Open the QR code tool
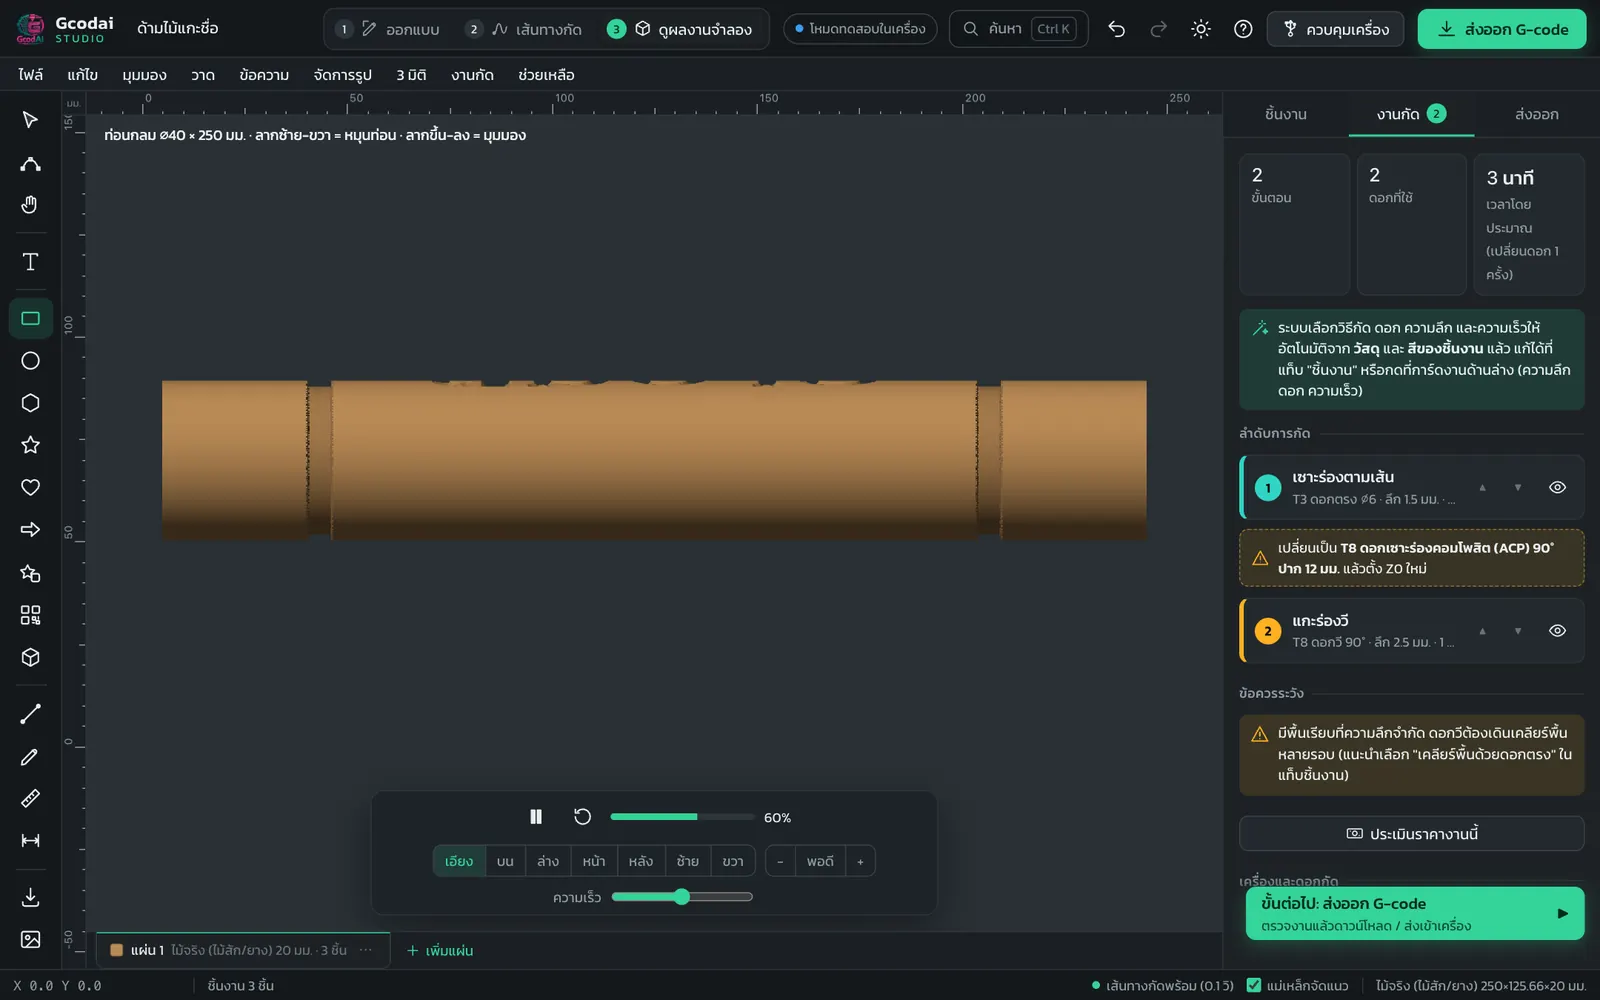This screenshot has width=1600, height=1000. click(x=30, y=615)
